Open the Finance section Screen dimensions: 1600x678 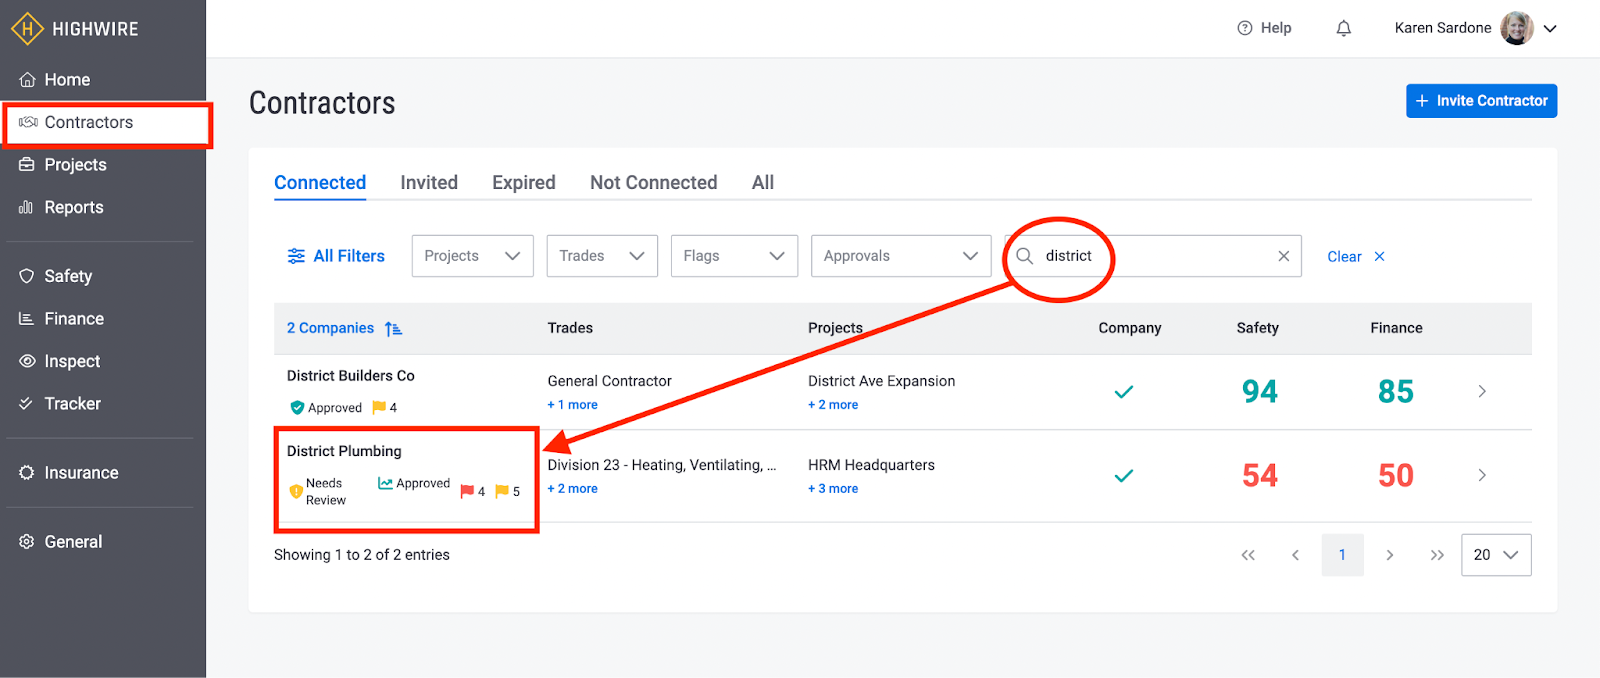(x=74, y=319)
